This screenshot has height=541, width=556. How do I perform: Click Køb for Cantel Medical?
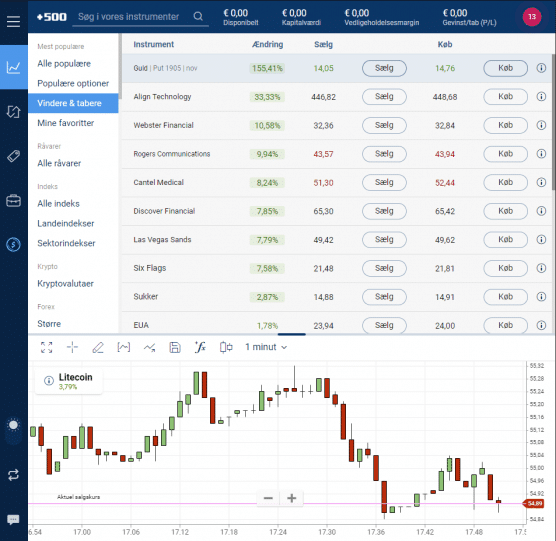click(x=505, y=182)
